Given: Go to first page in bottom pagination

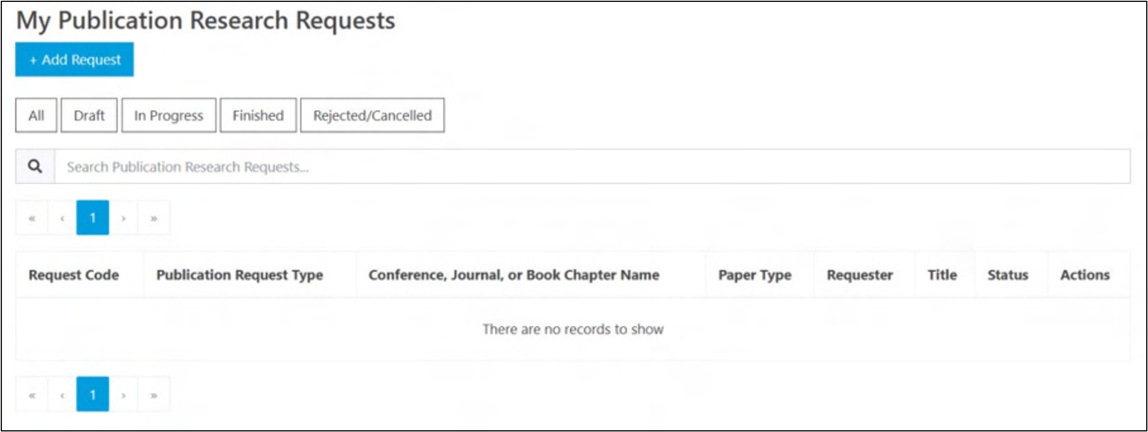Looking at the screenshot, I should tap(32, 395).
